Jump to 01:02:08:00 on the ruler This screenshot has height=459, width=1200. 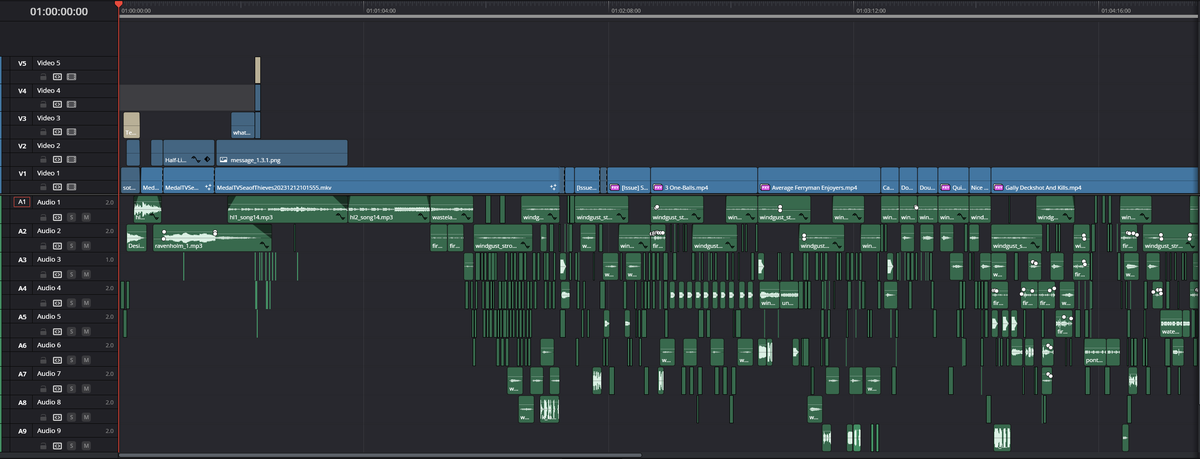click(x=626, y=10)
